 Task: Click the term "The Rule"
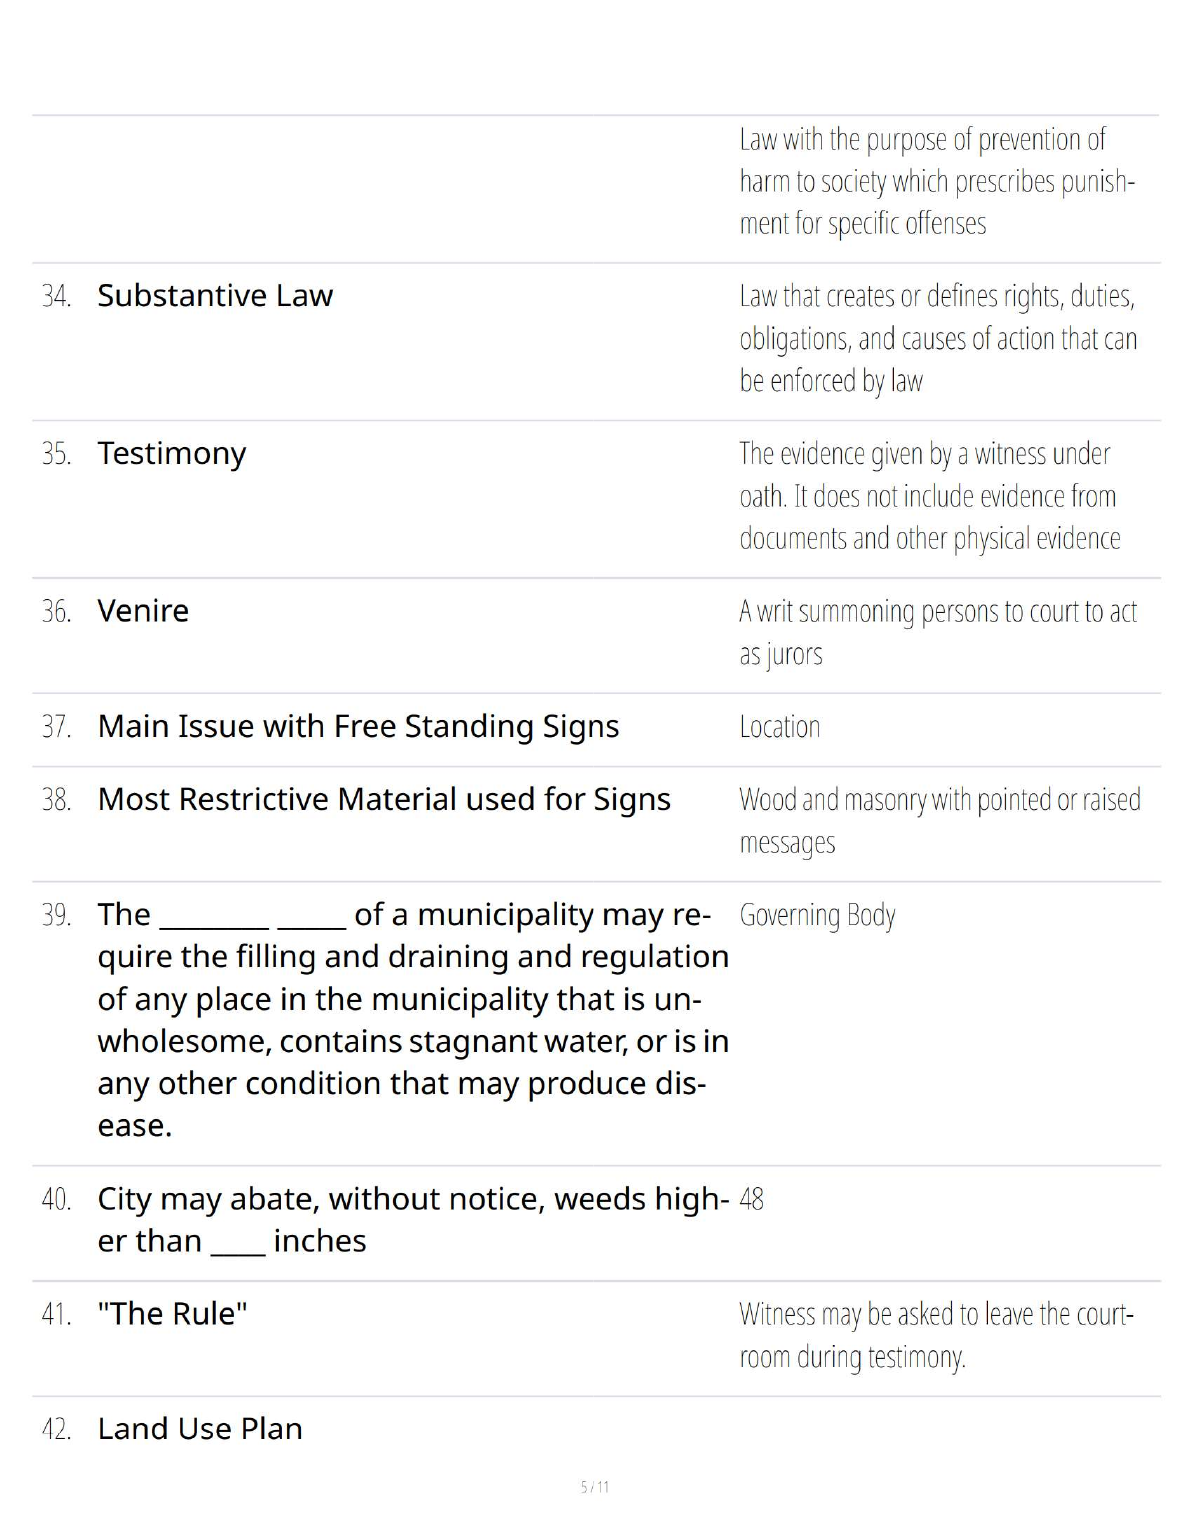172,1314
